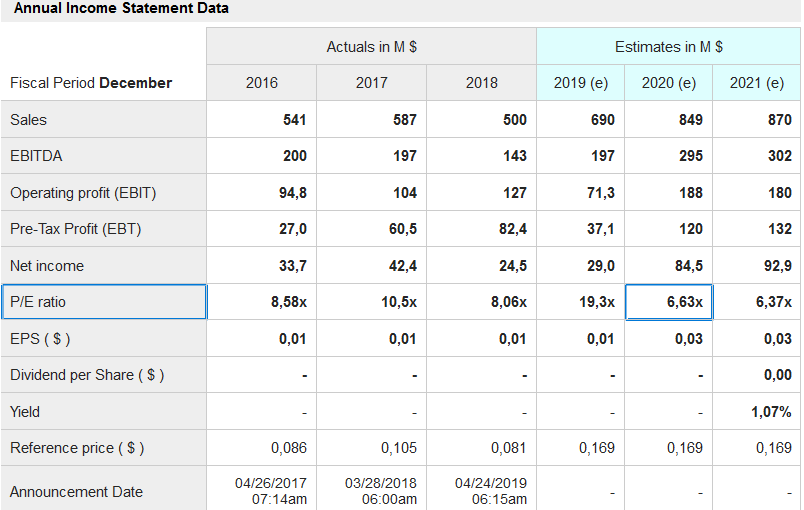The height and width of the screenshot is (510, 804).
Task: Select the 2016 column header
Action: (262, 83)
